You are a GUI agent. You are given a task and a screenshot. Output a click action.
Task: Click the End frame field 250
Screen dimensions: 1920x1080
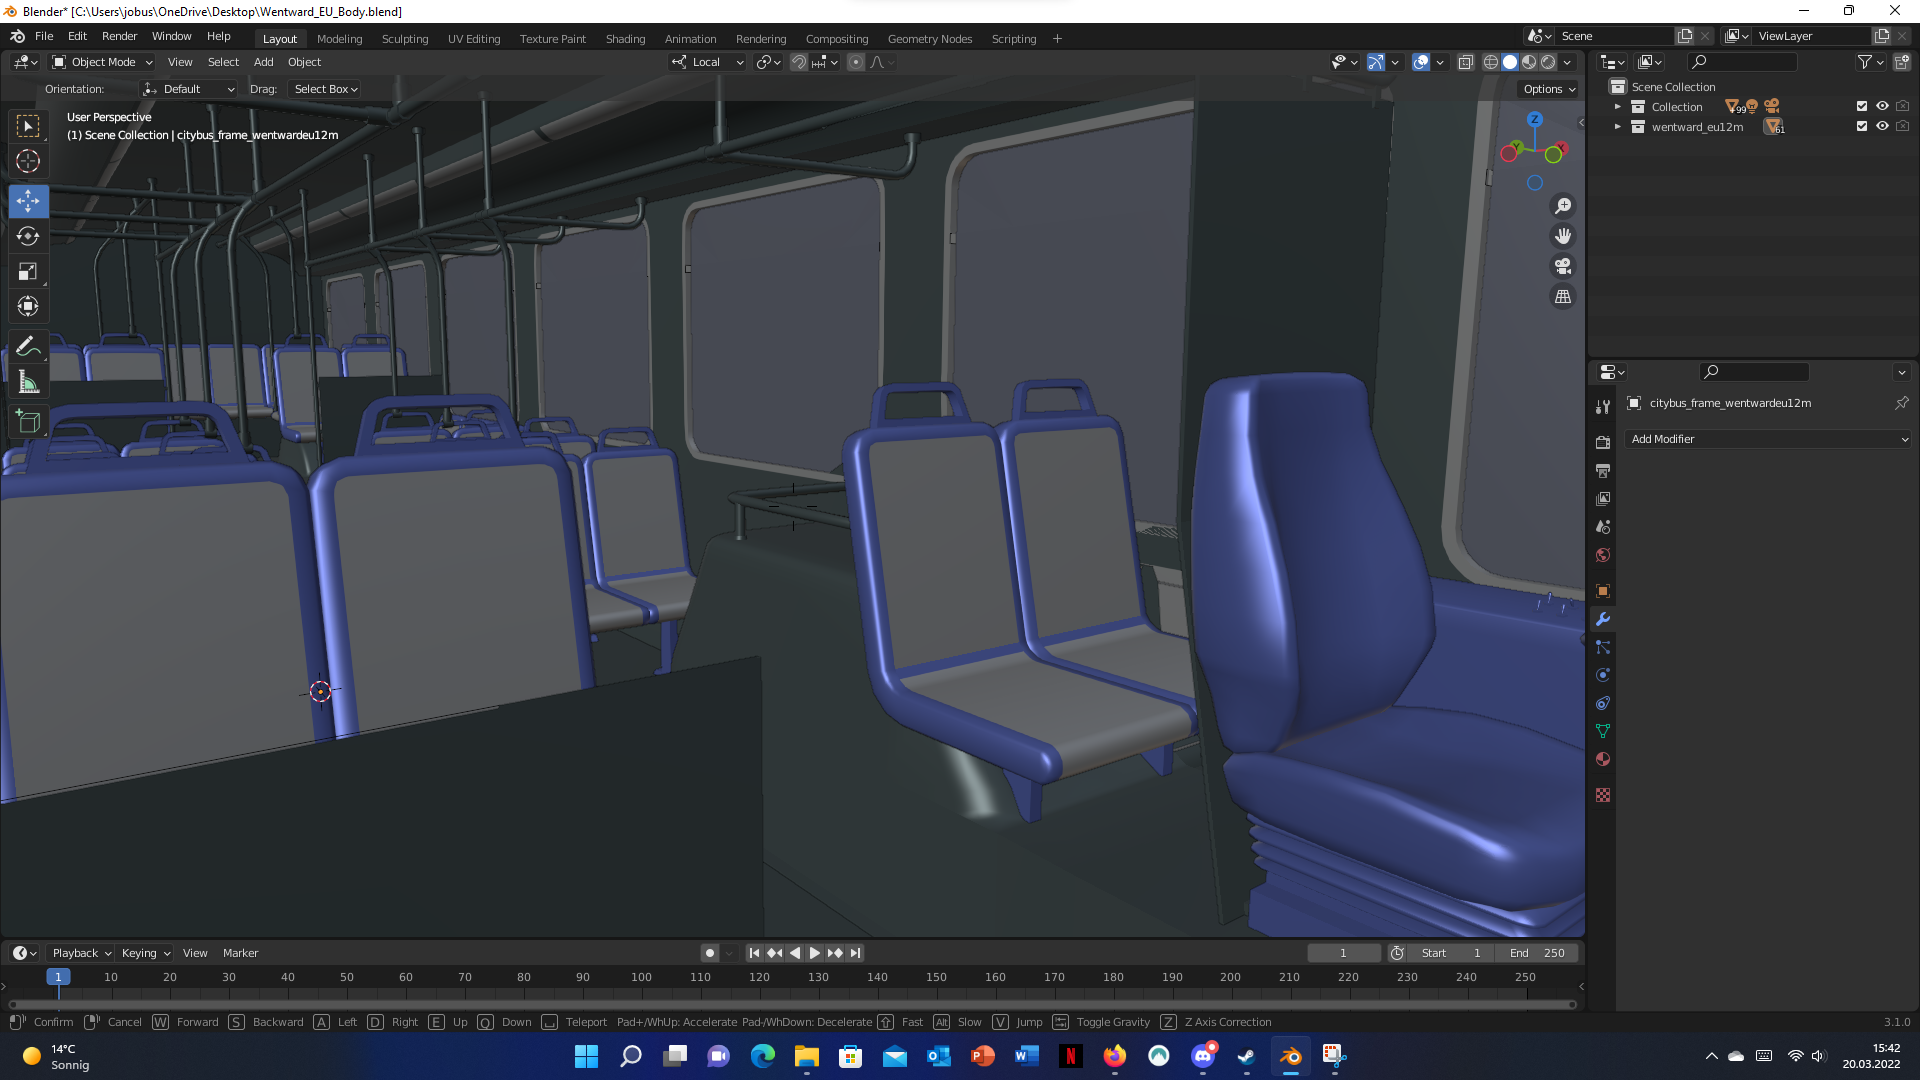click(1538, 953)
